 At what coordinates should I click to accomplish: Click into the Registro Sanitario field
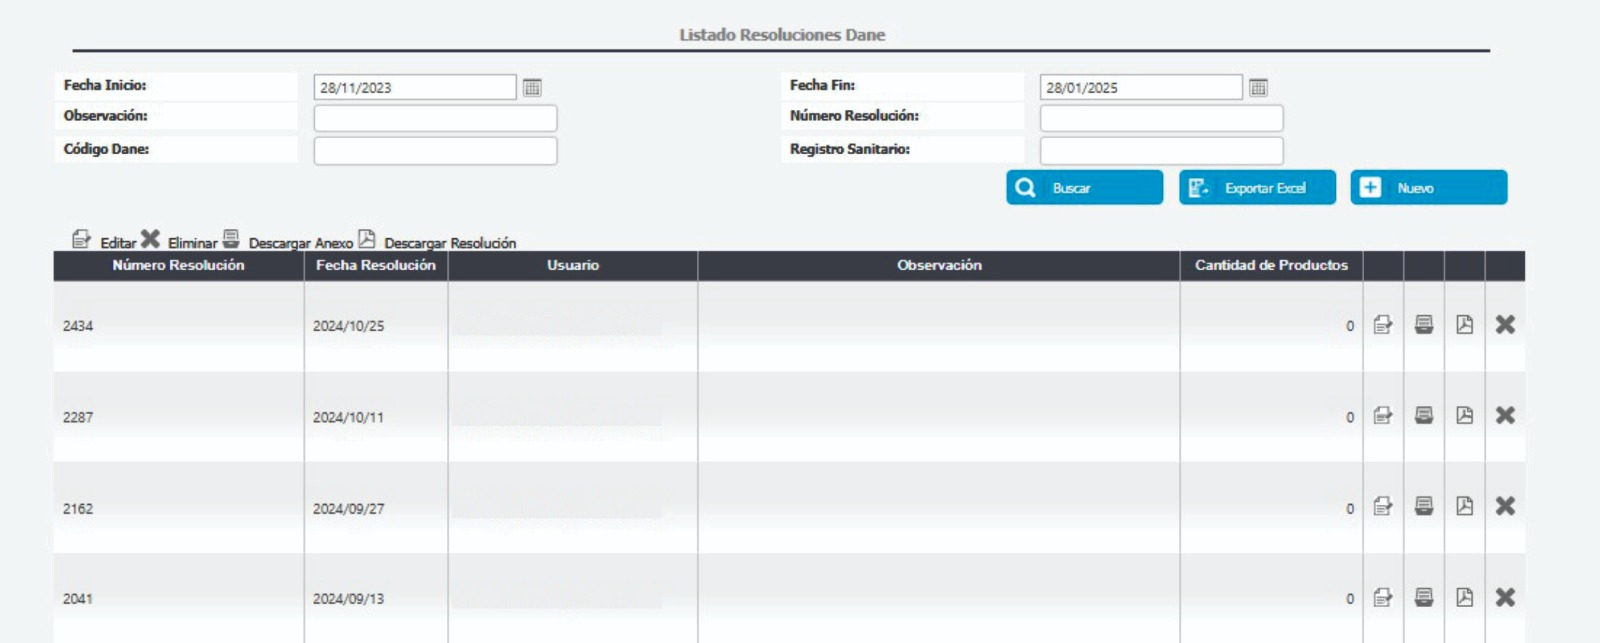point(1161,151)
